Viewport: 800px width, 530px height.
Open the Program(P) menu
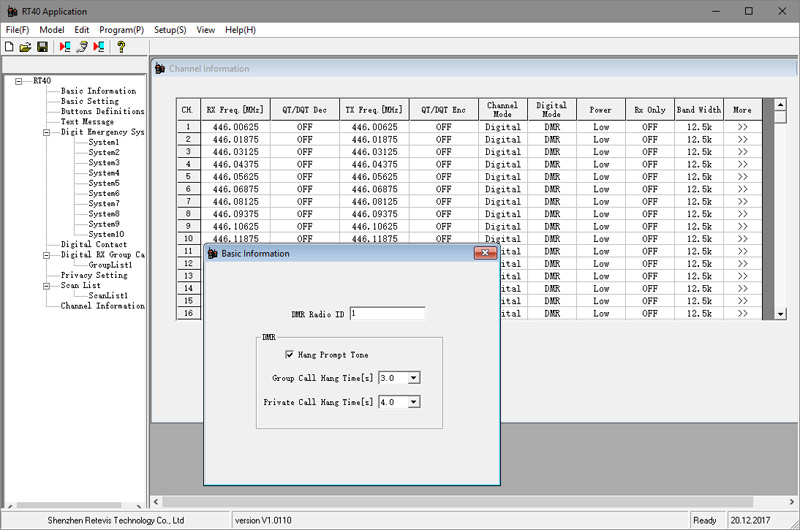(122, 30)
